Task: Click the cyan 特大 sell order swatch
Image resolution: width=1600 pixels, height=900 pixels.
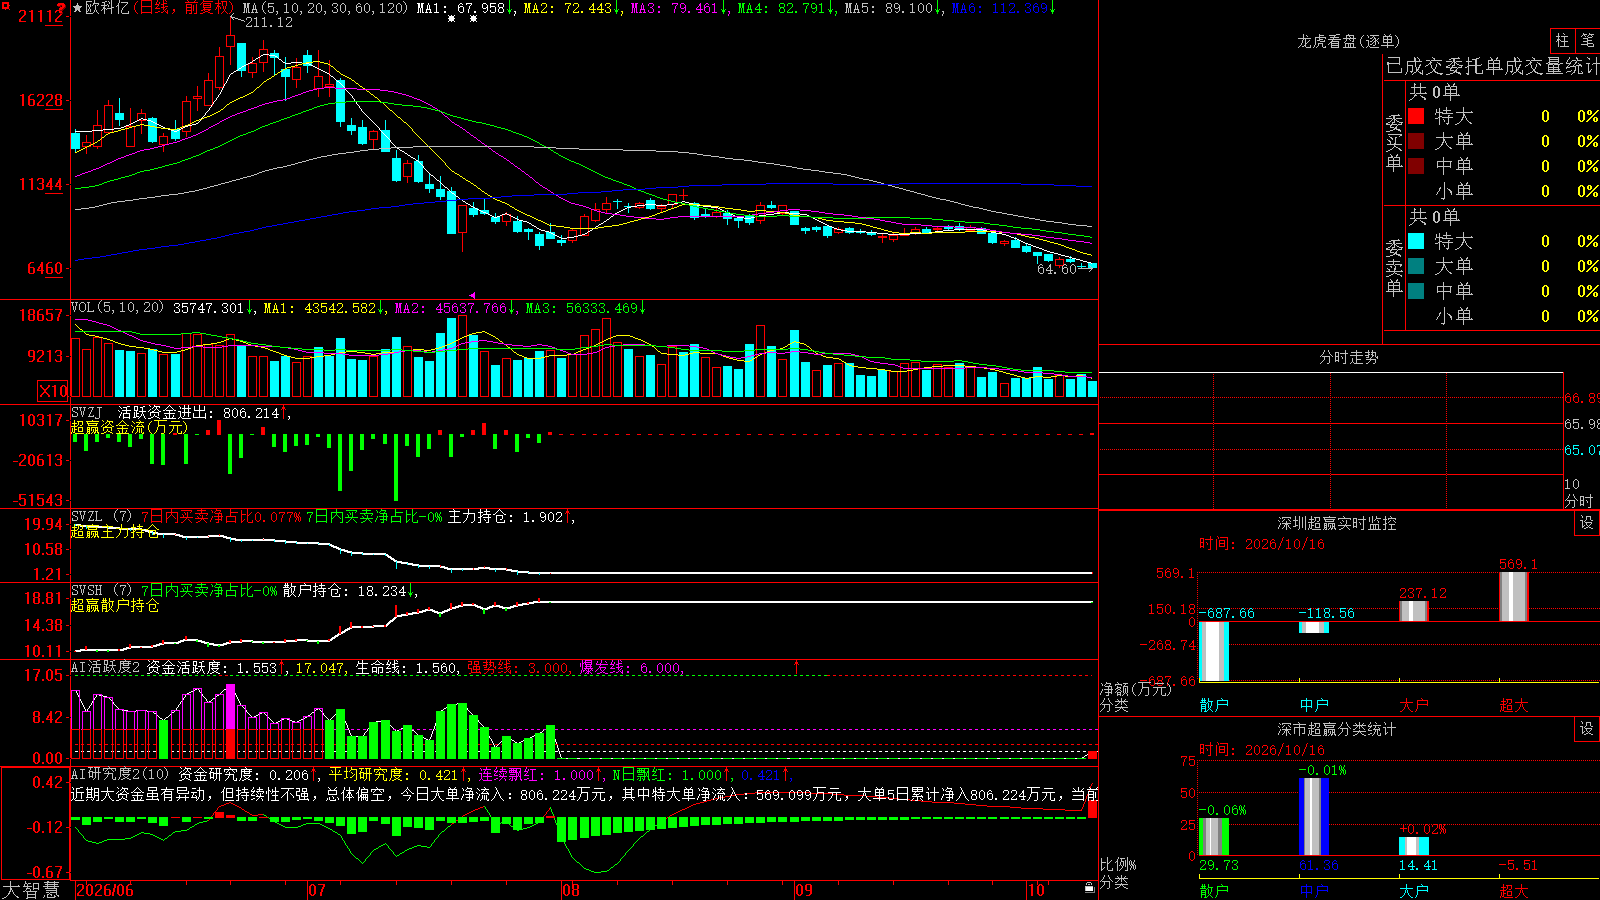Action: click(x=1416, y=241)
